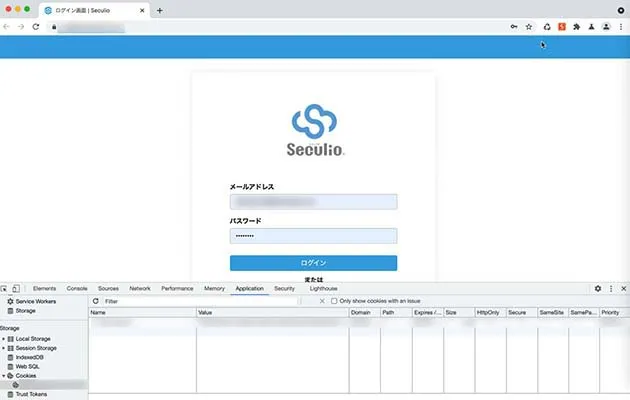This screenshot has height=400, width=630.
Task: Click the cookie Filter input field
Action: 201,301
